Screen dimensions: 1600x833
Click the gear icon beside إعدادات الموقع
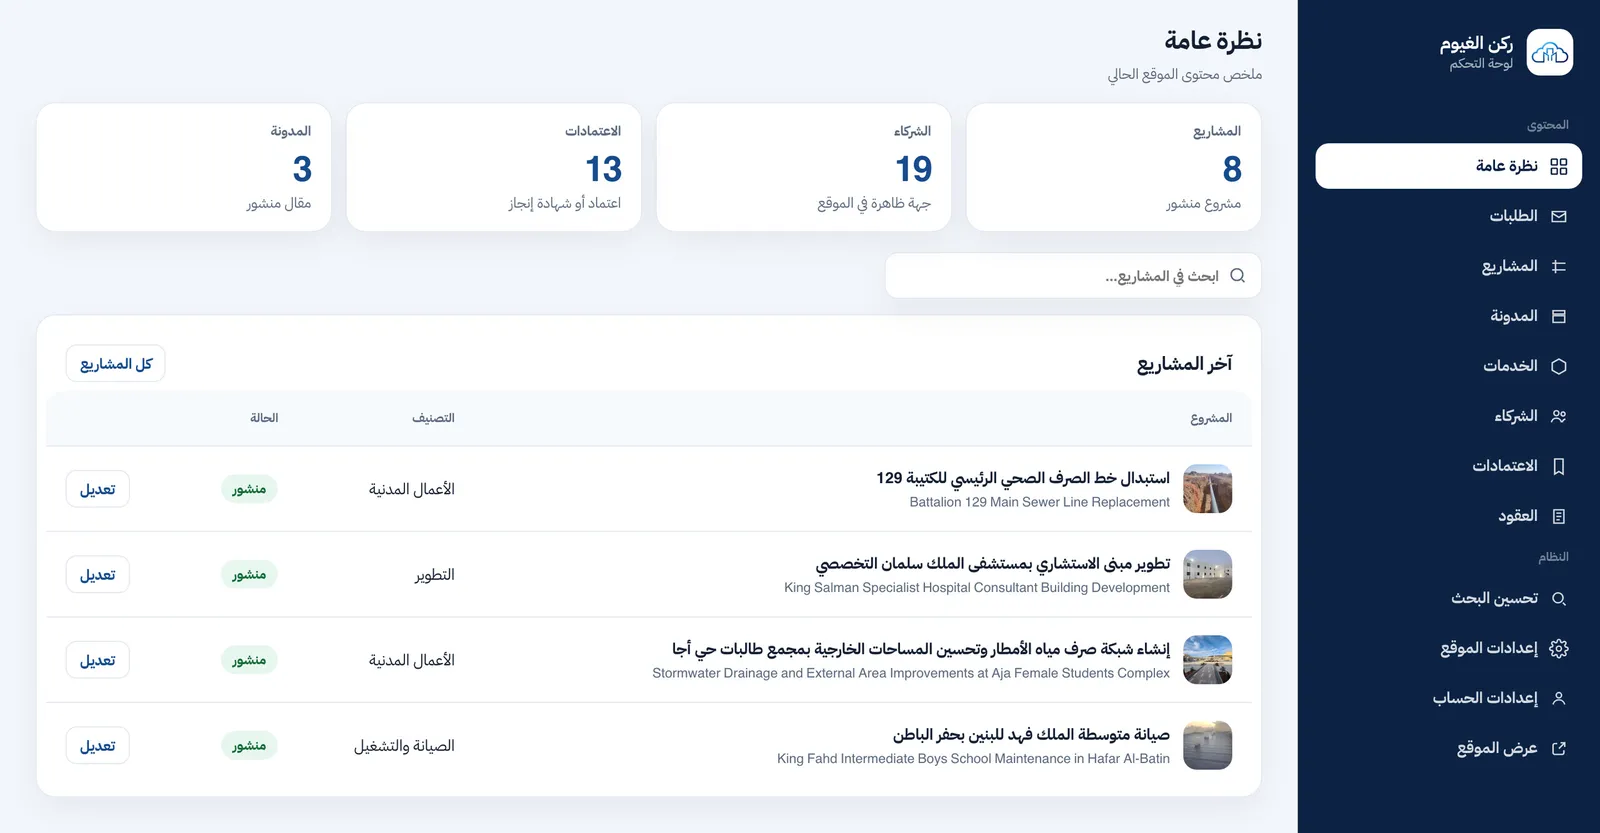coord(1558,648)
